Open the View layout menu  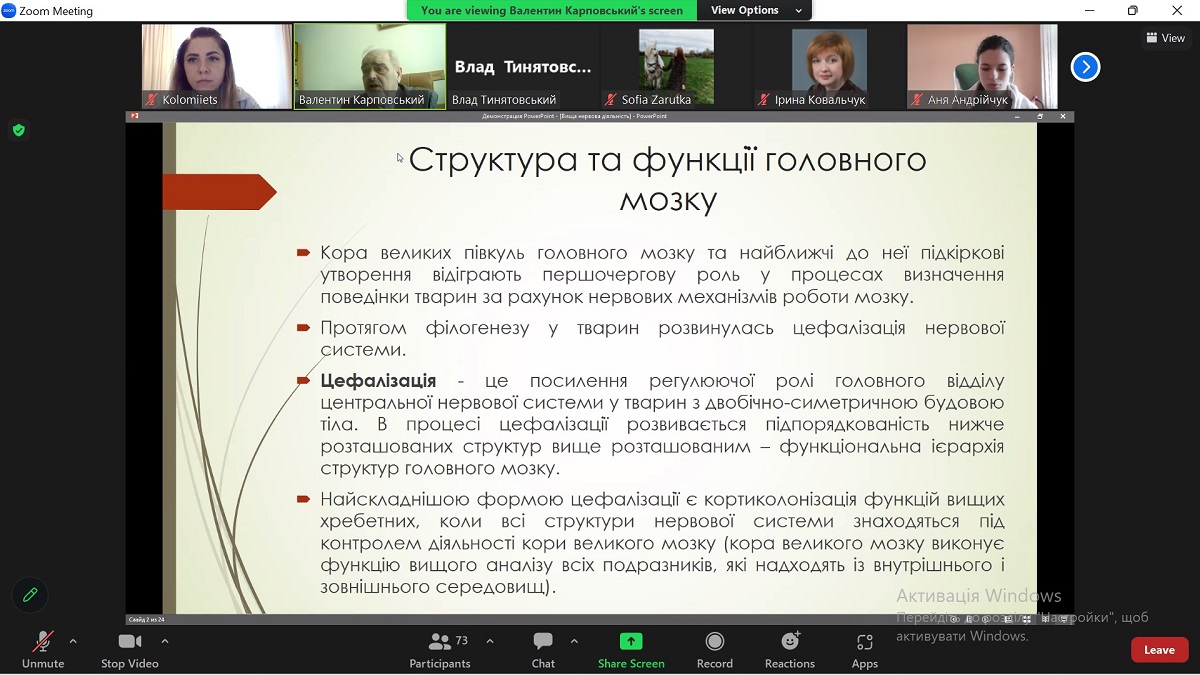click(x=1166, y=38)
